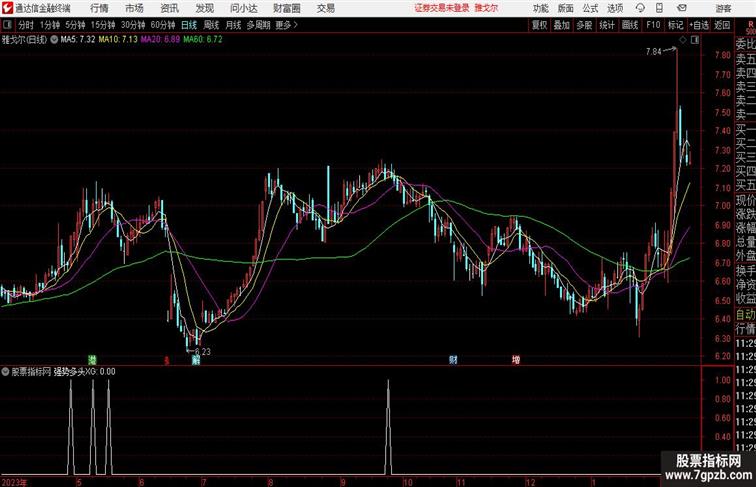Click the 雅戈尔 stock name in title bar

click(486, 8)
